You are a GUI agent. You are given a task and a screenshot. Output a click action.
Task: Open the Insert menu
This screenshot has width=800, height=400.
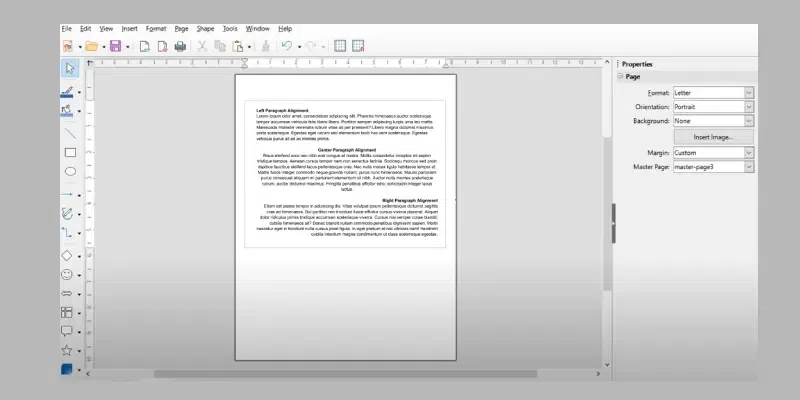coord(129,29)
